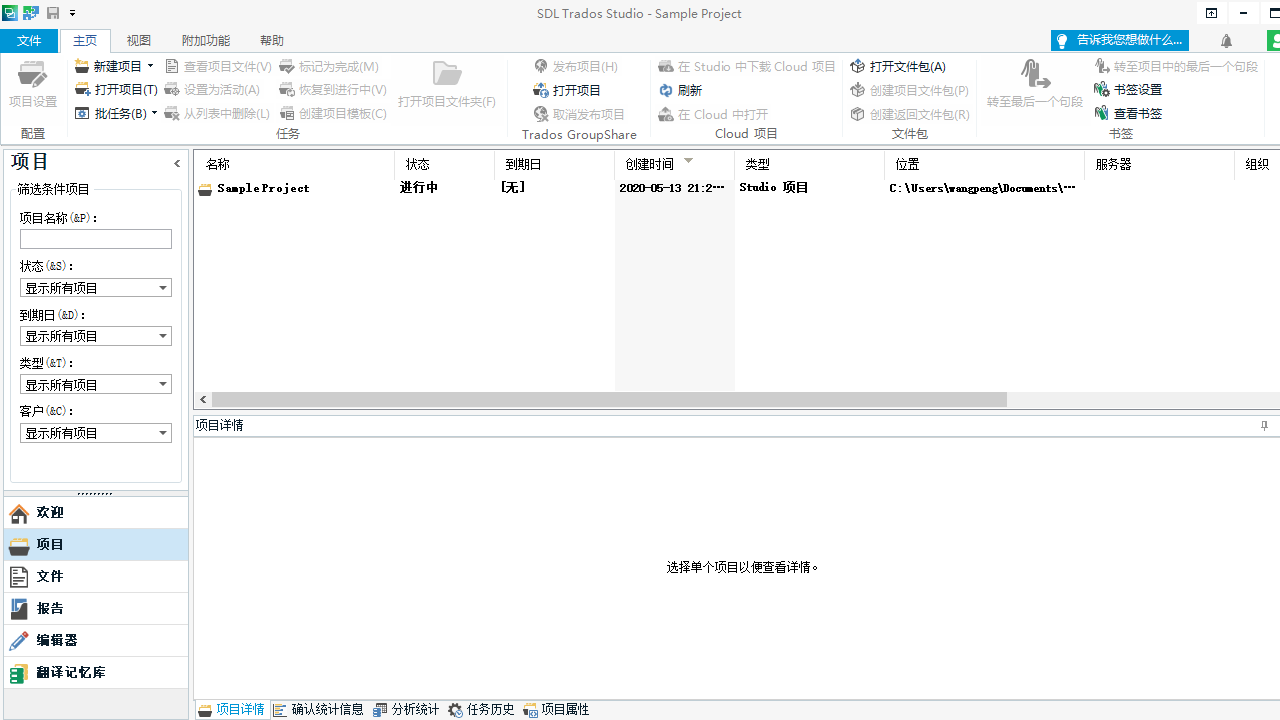1280x720 pixels.
Task: Open the 翻译记忆库 view in sidebar
Action: (x=20, y=673)
